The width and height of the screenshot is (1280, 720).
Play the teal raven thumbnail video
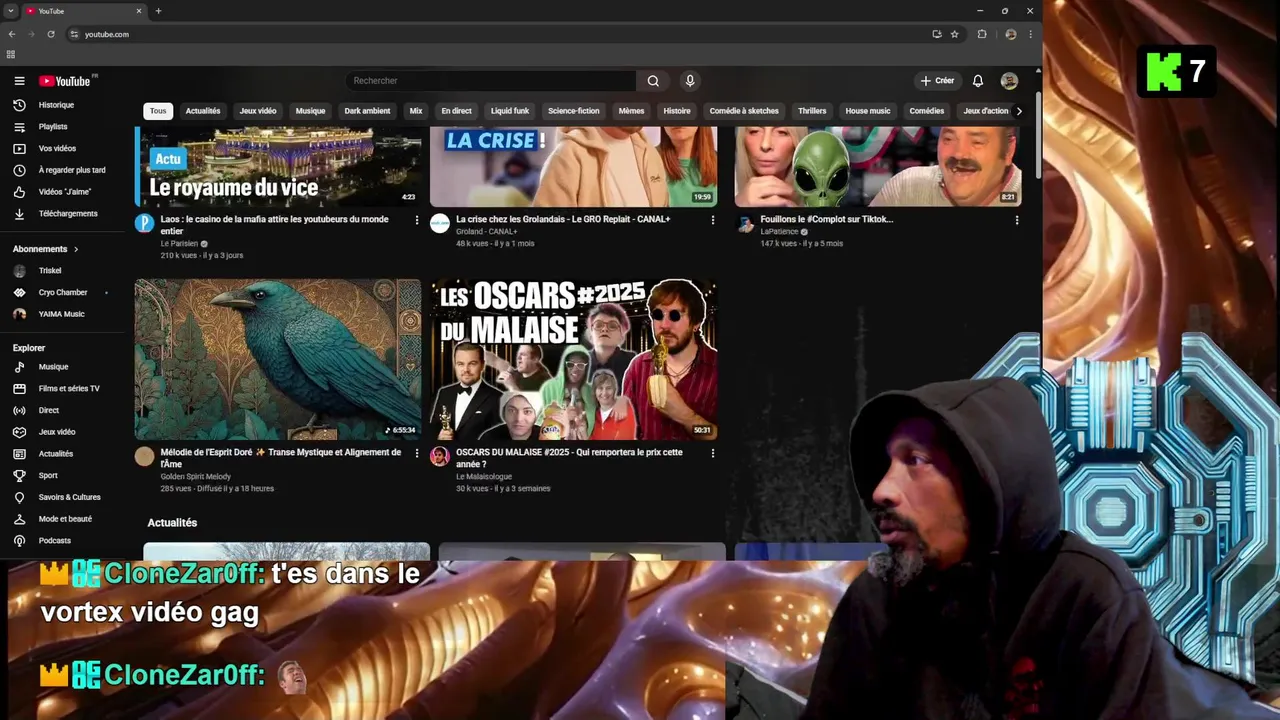[x=278, y=359]
